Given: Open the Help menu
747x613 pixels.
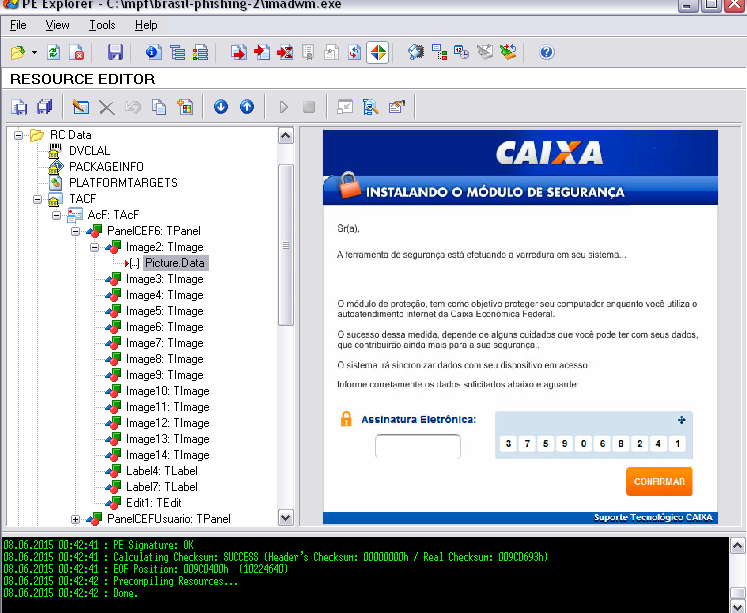Looking at the screenshot, I should pyautogui.click(x=146, y=25).
